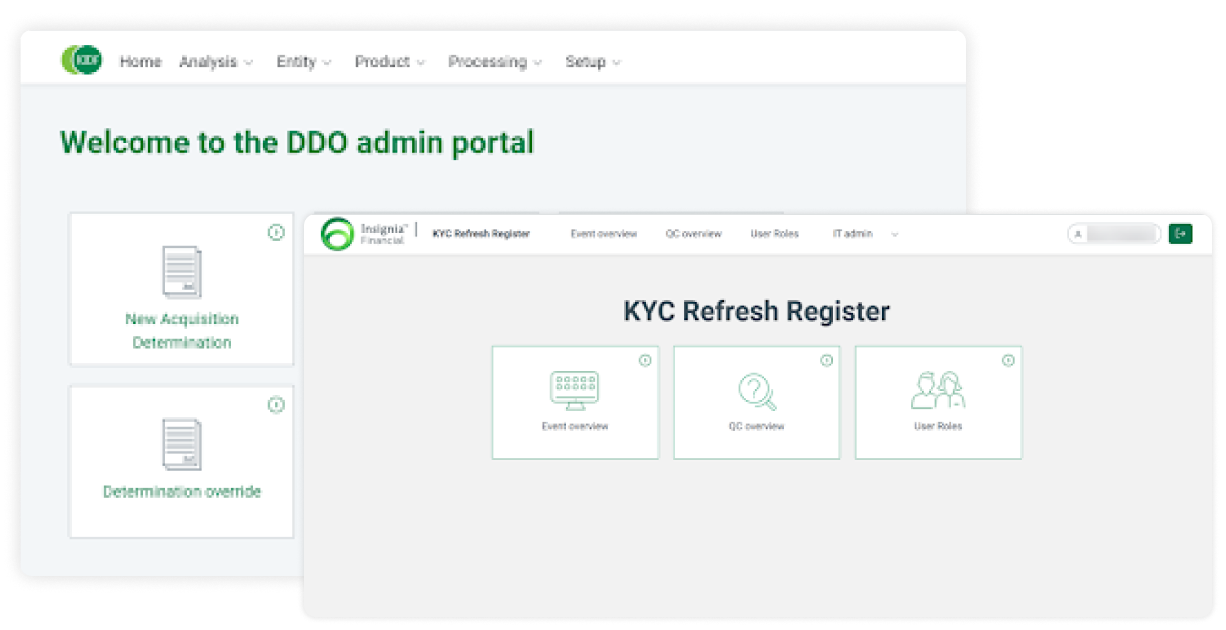Screen dimensions: 1226x630
Task: Open the Setup dropdown menu
Action: [x=593, y=62]
